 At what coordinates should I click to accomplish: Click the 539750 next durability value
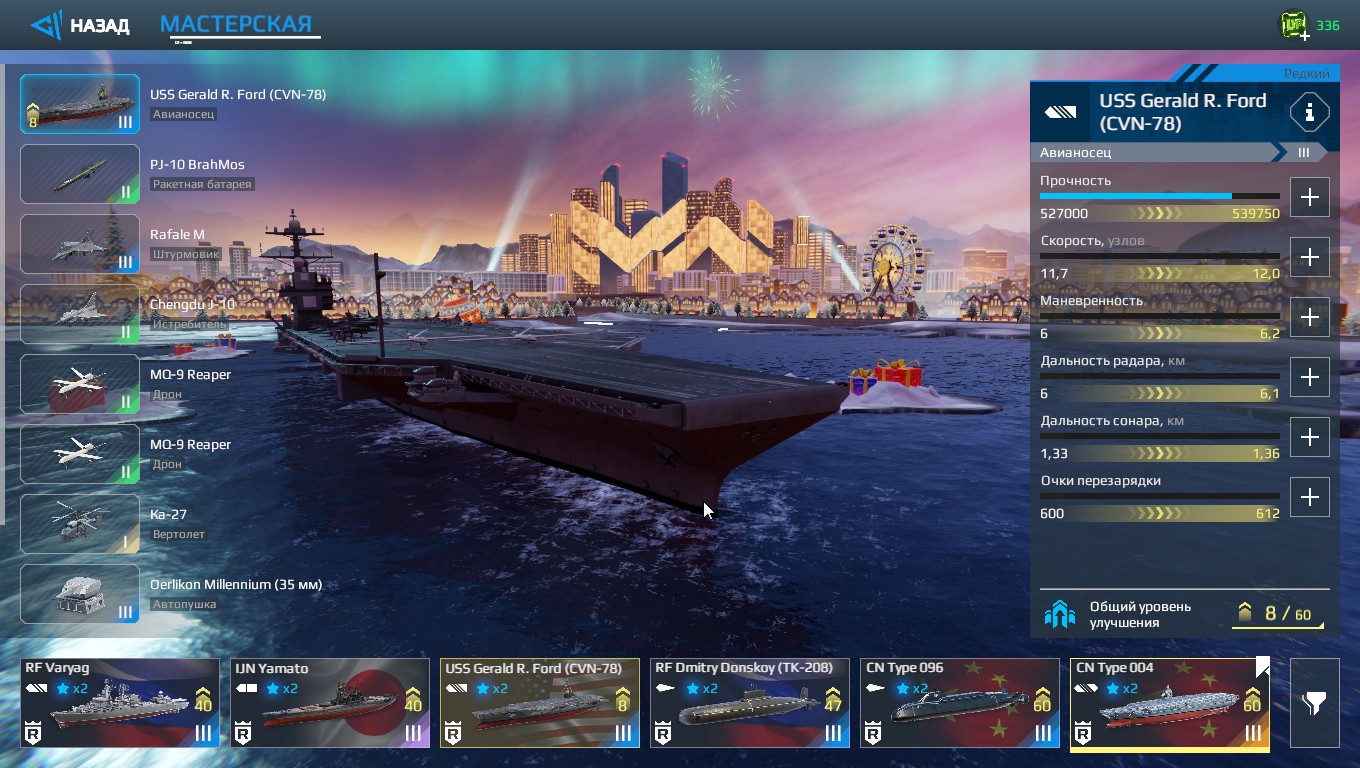(1255, 214)
